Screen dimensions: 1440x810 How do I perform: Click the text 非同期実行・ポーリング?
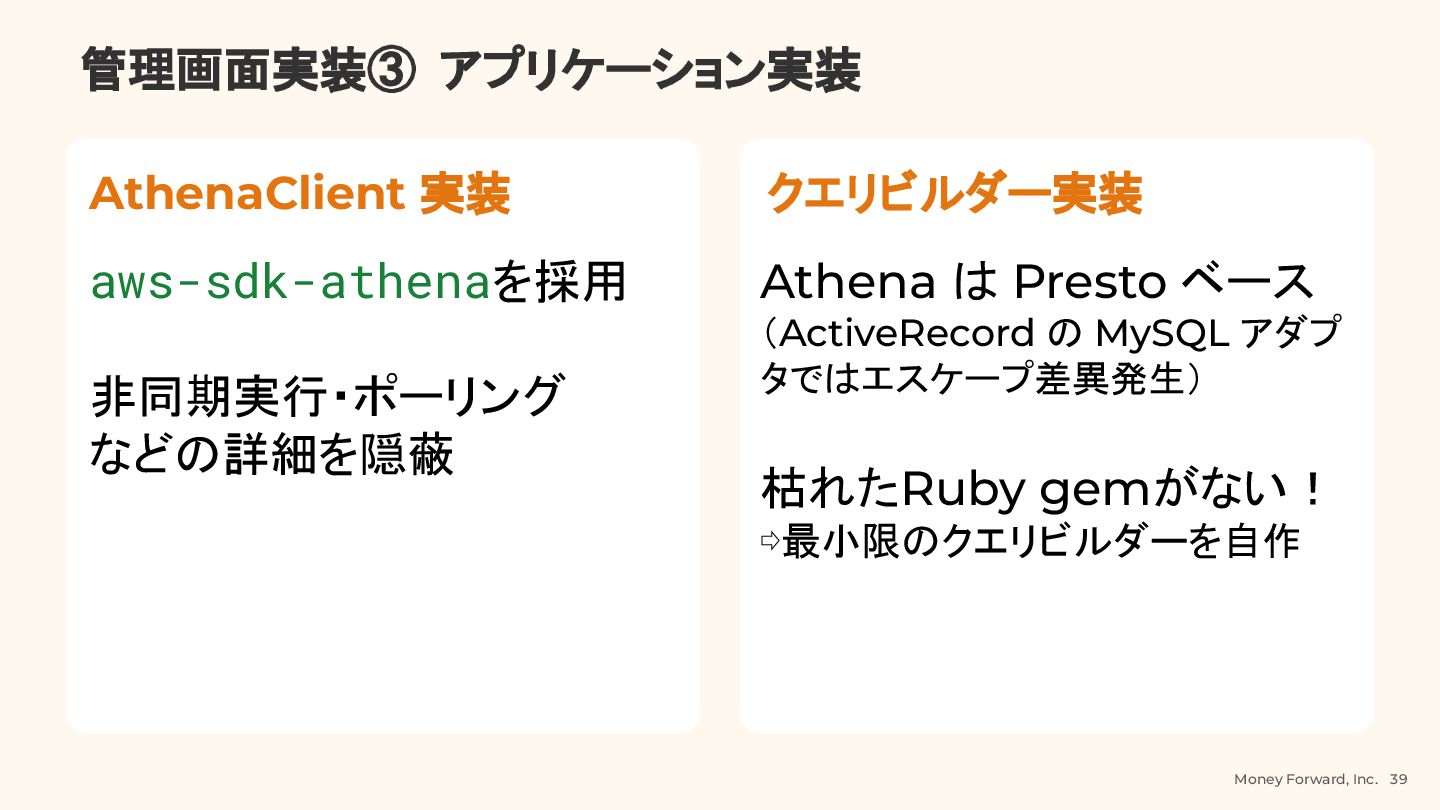[327, 395]
